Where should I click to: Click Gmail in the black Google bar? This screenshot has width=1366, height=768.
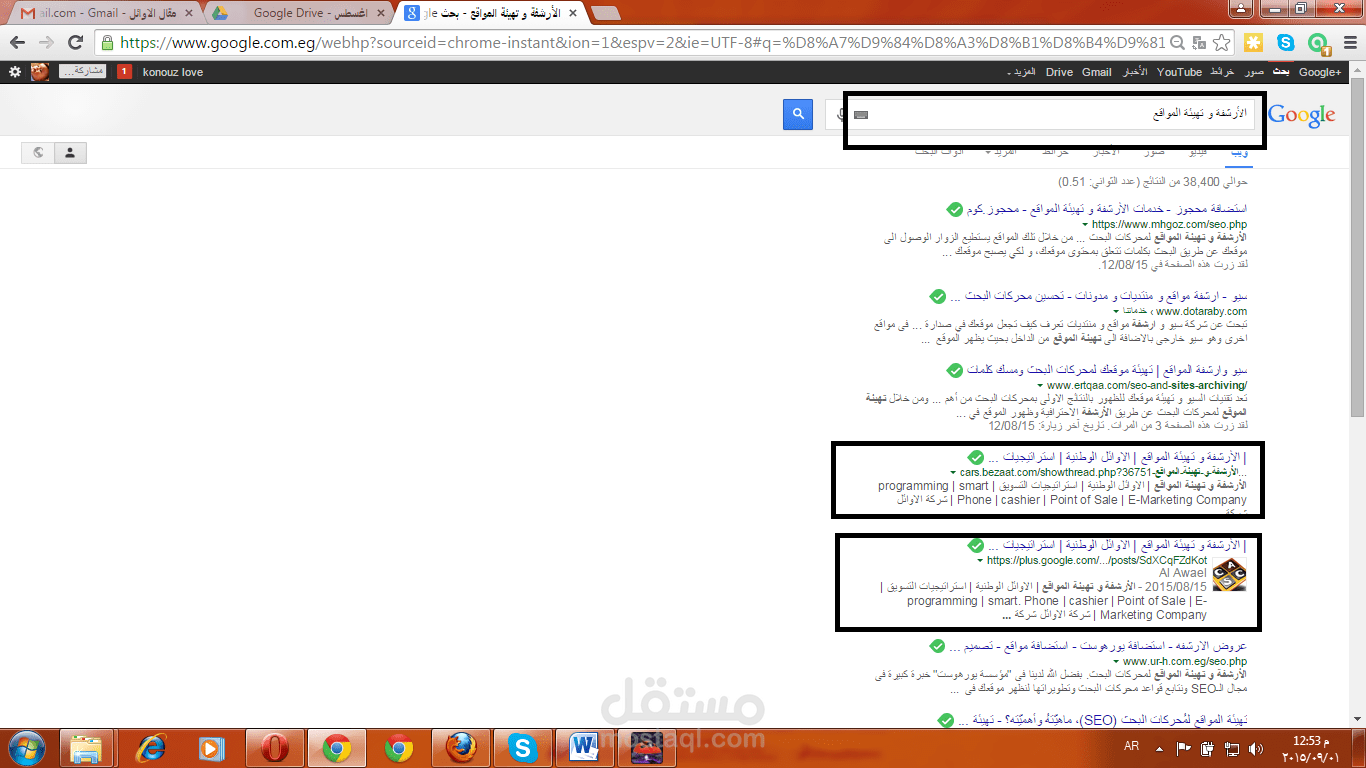pos(1096,72)
